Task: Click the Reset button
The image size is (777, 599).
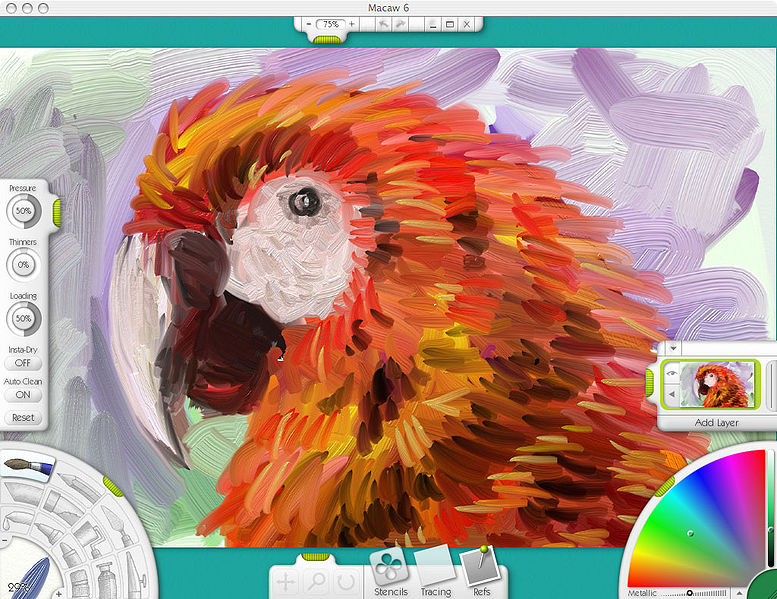Action: [23, 418]
